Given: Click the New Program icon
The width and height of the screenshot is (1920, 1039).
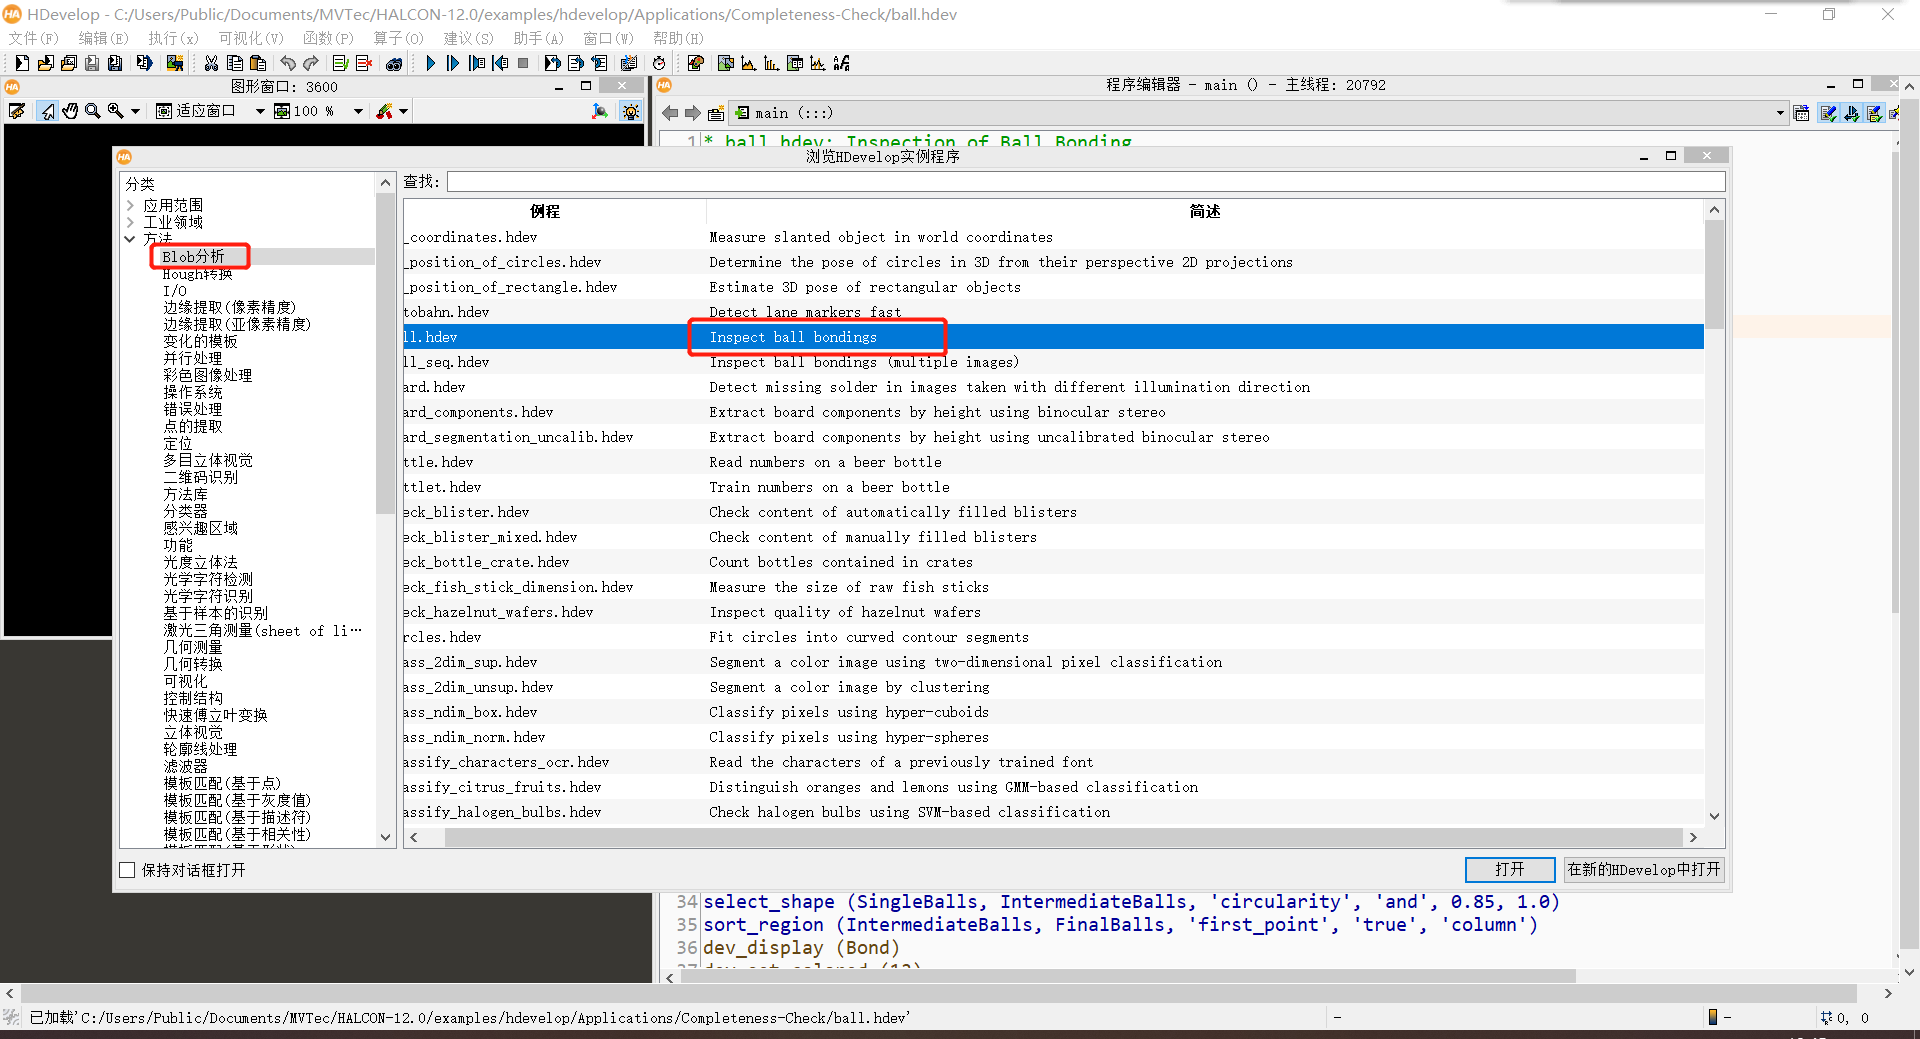Looking at the screenshot, I should pos(21,63).
